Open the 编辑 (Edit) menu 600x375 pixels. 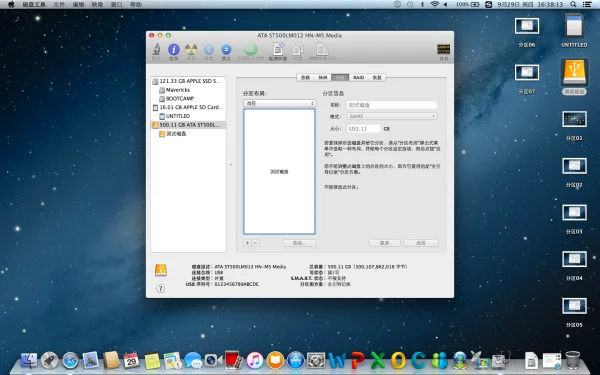pos(78,5)
